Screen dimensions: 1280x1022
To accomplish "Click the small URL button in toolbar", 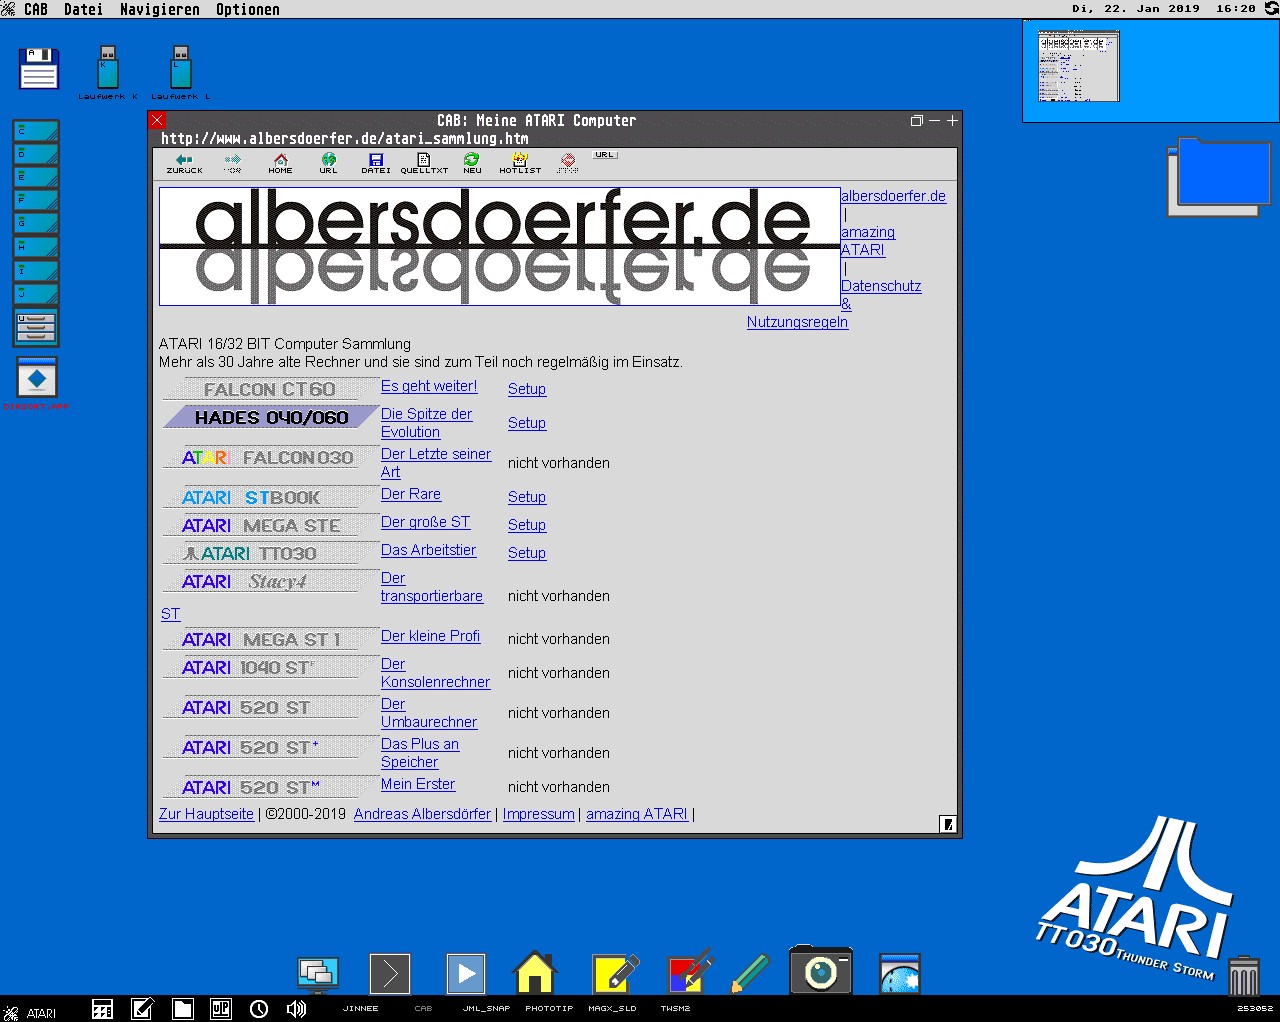I will 605,155.
